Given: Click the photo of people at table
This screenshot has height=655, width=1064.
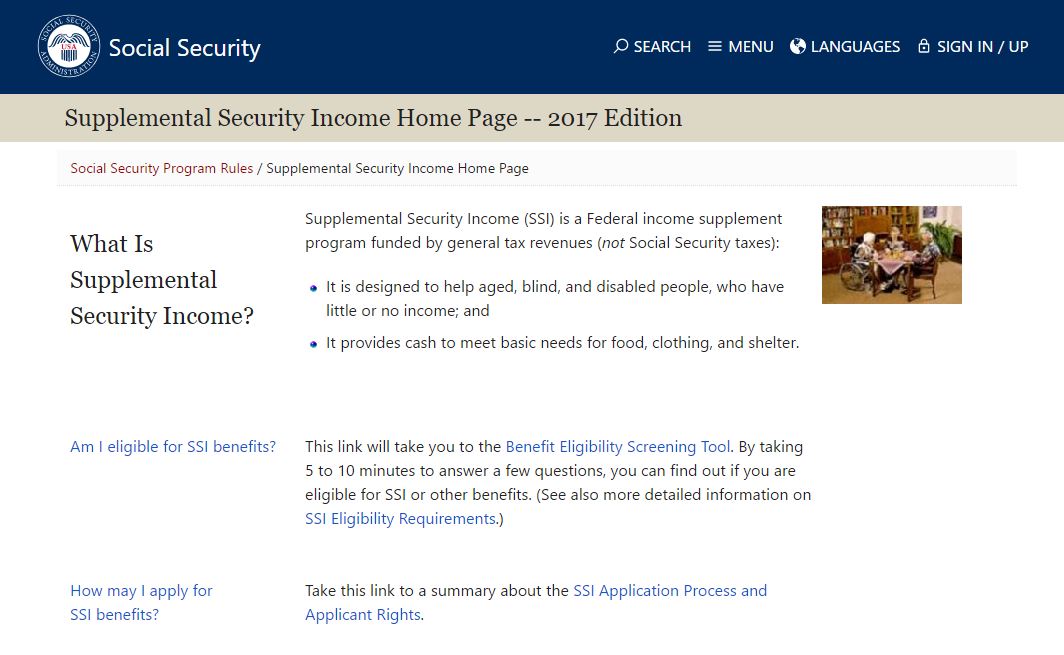Looking at the screenshot, I should point(891,254).
